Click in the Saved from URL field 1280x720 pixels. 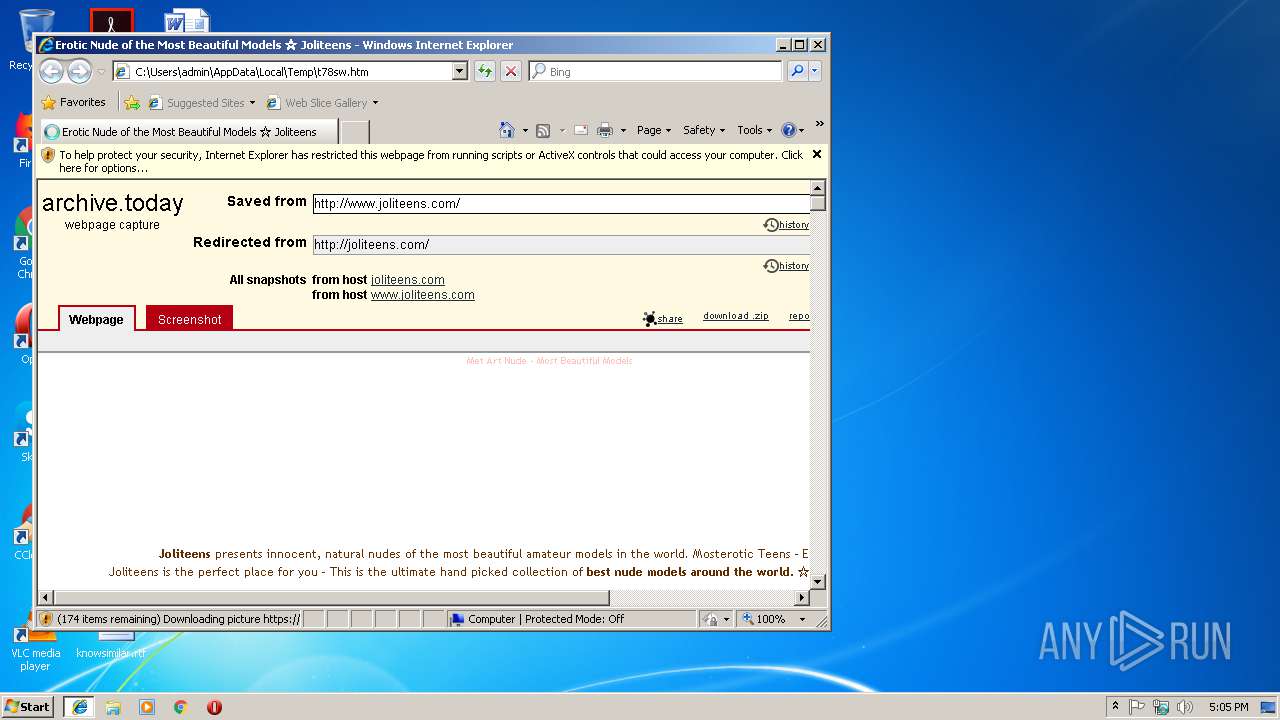point(561,203)
